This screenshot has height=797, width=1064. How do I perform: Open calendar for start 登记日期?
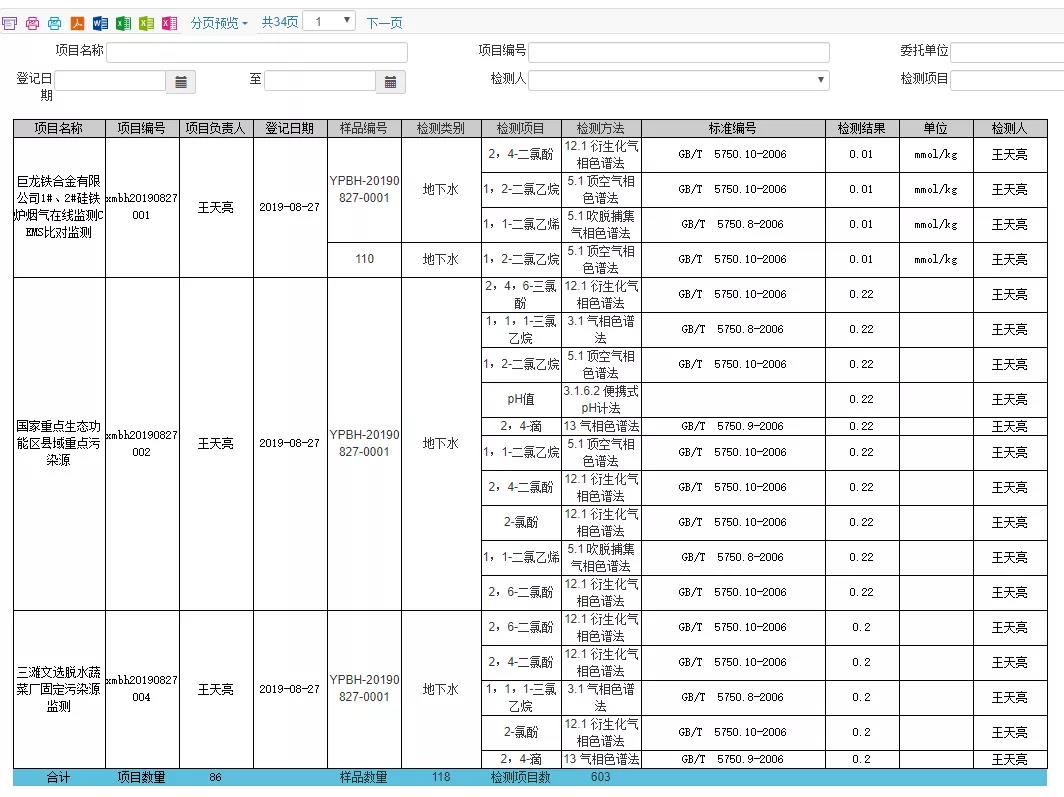[181, 82]
